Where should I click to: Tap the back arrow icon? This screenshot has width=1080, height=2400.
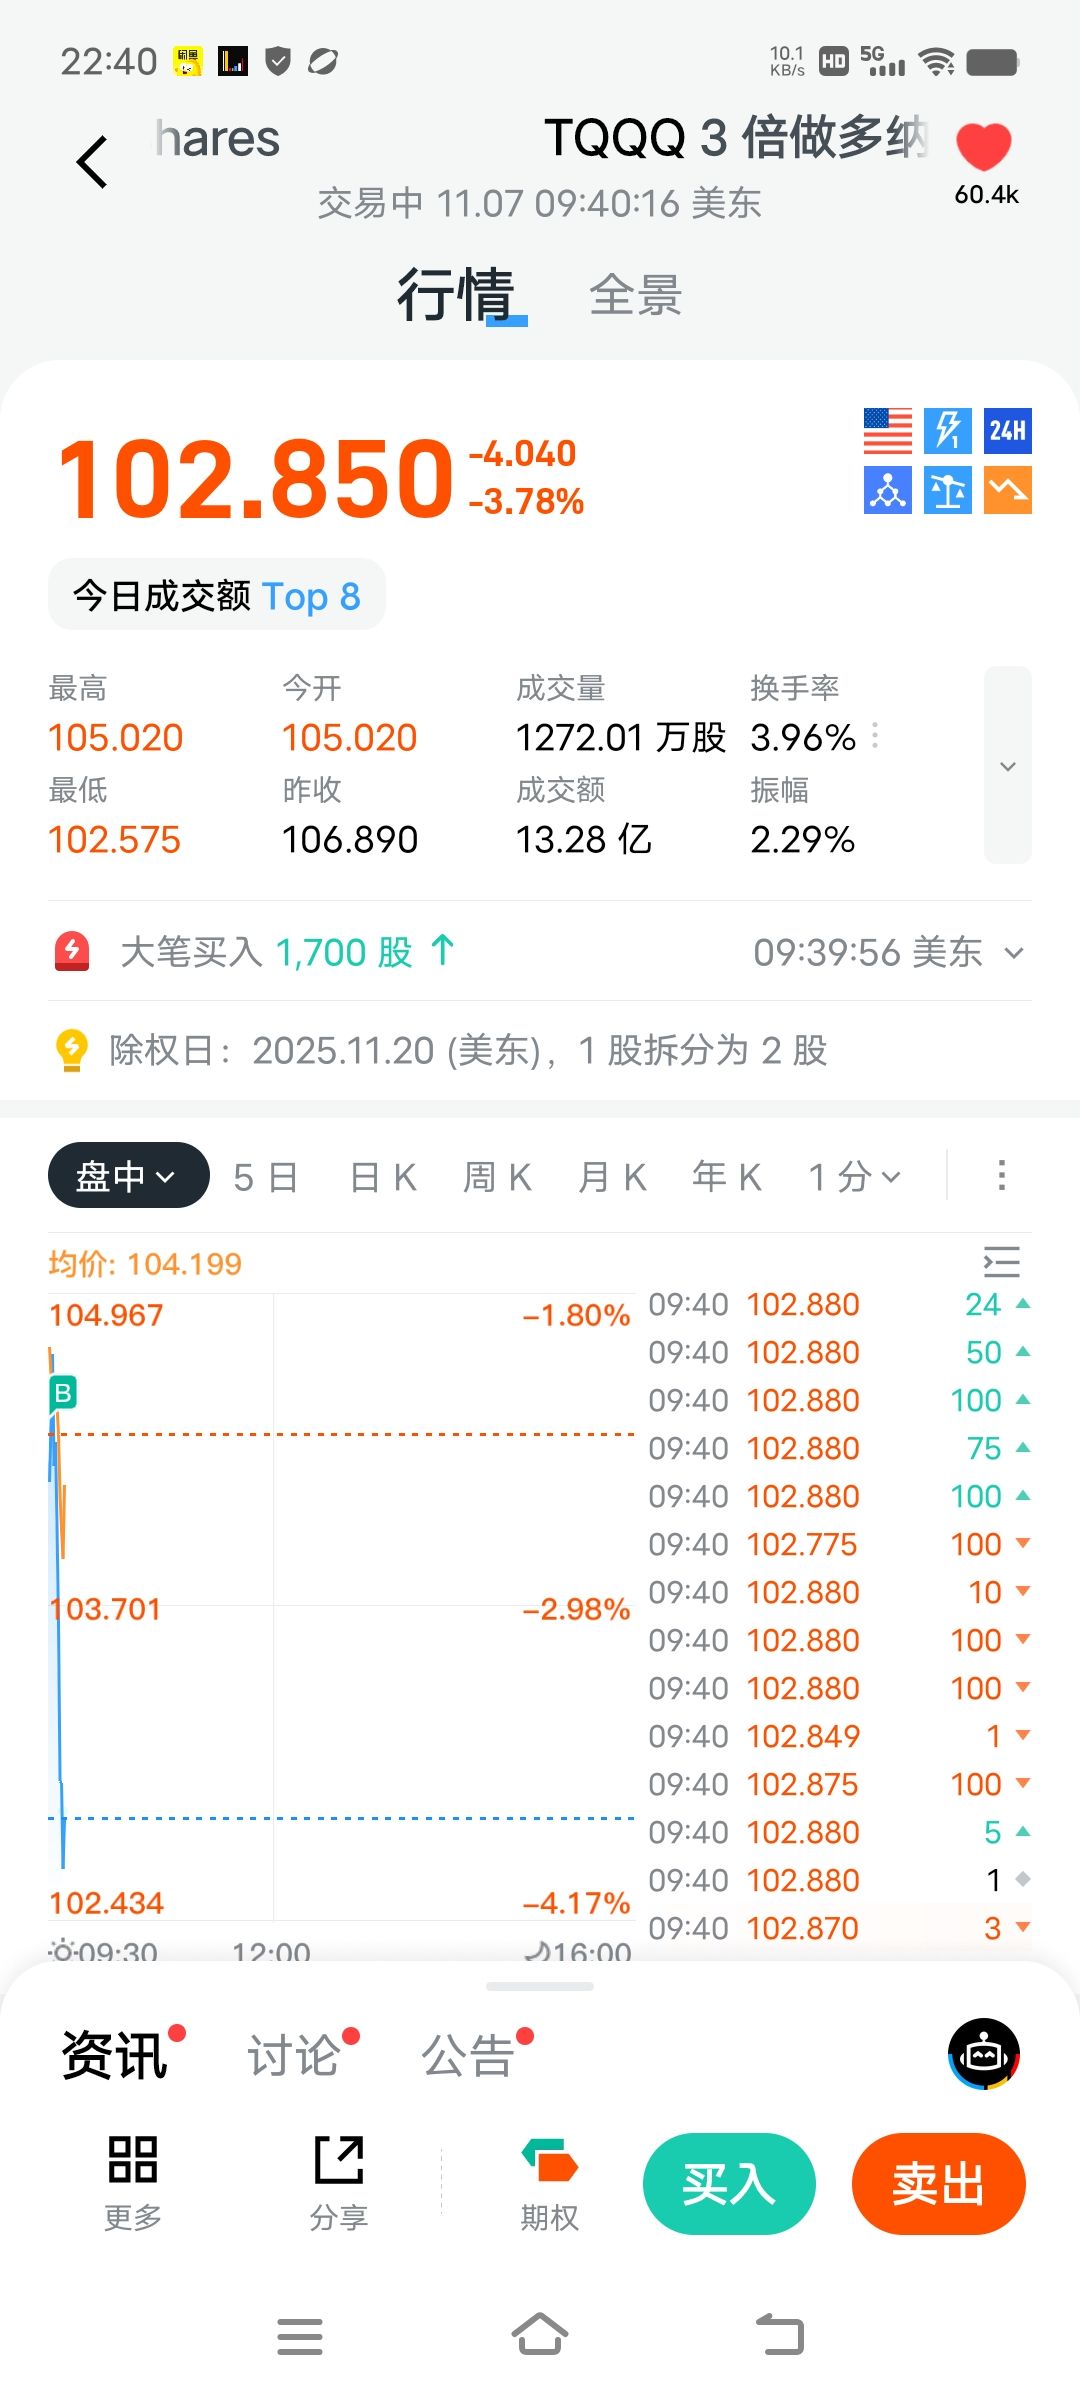[92, 162]
